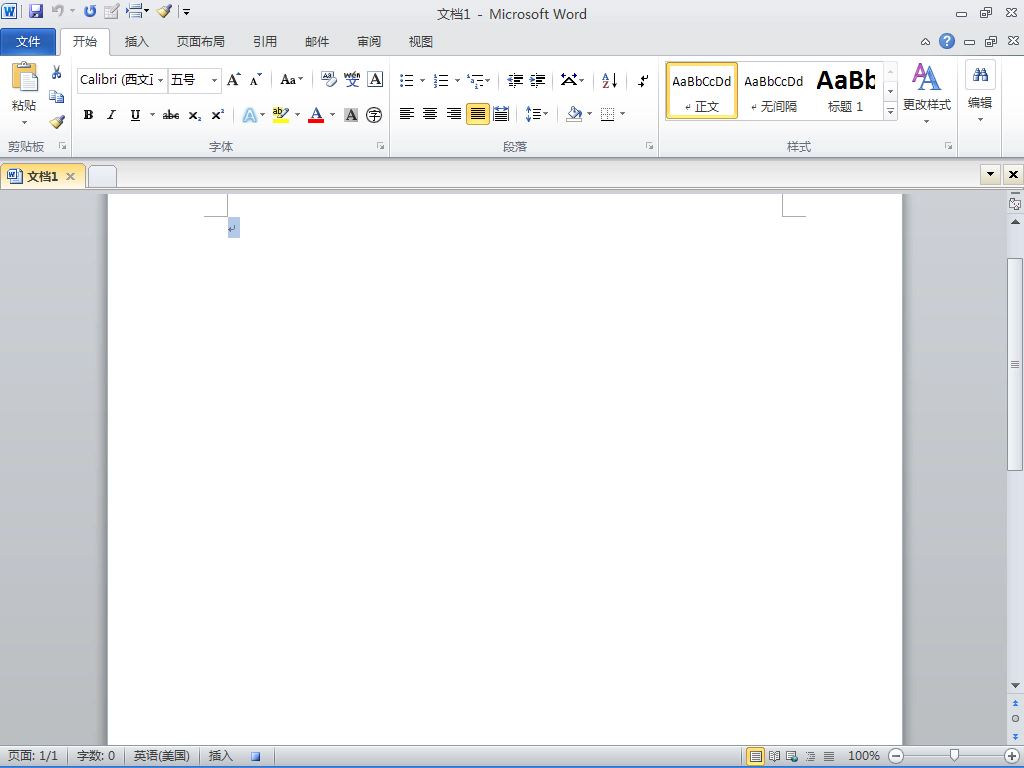Toggle italic formatting
The width and height of the screenshot is (1024, 768).
(111, 116)
